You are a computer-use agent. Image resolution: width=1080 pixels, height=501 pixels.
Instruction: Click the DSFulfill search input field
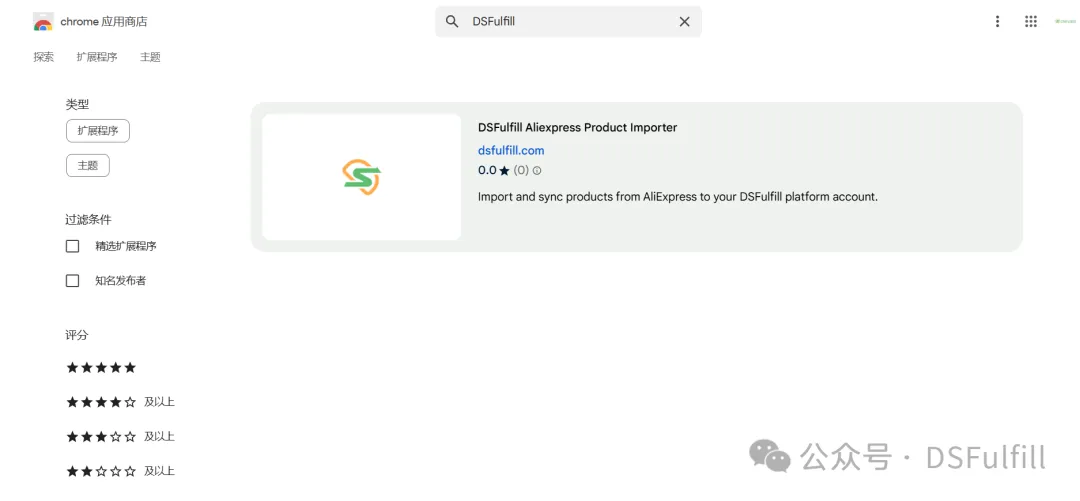pos(570,22)
